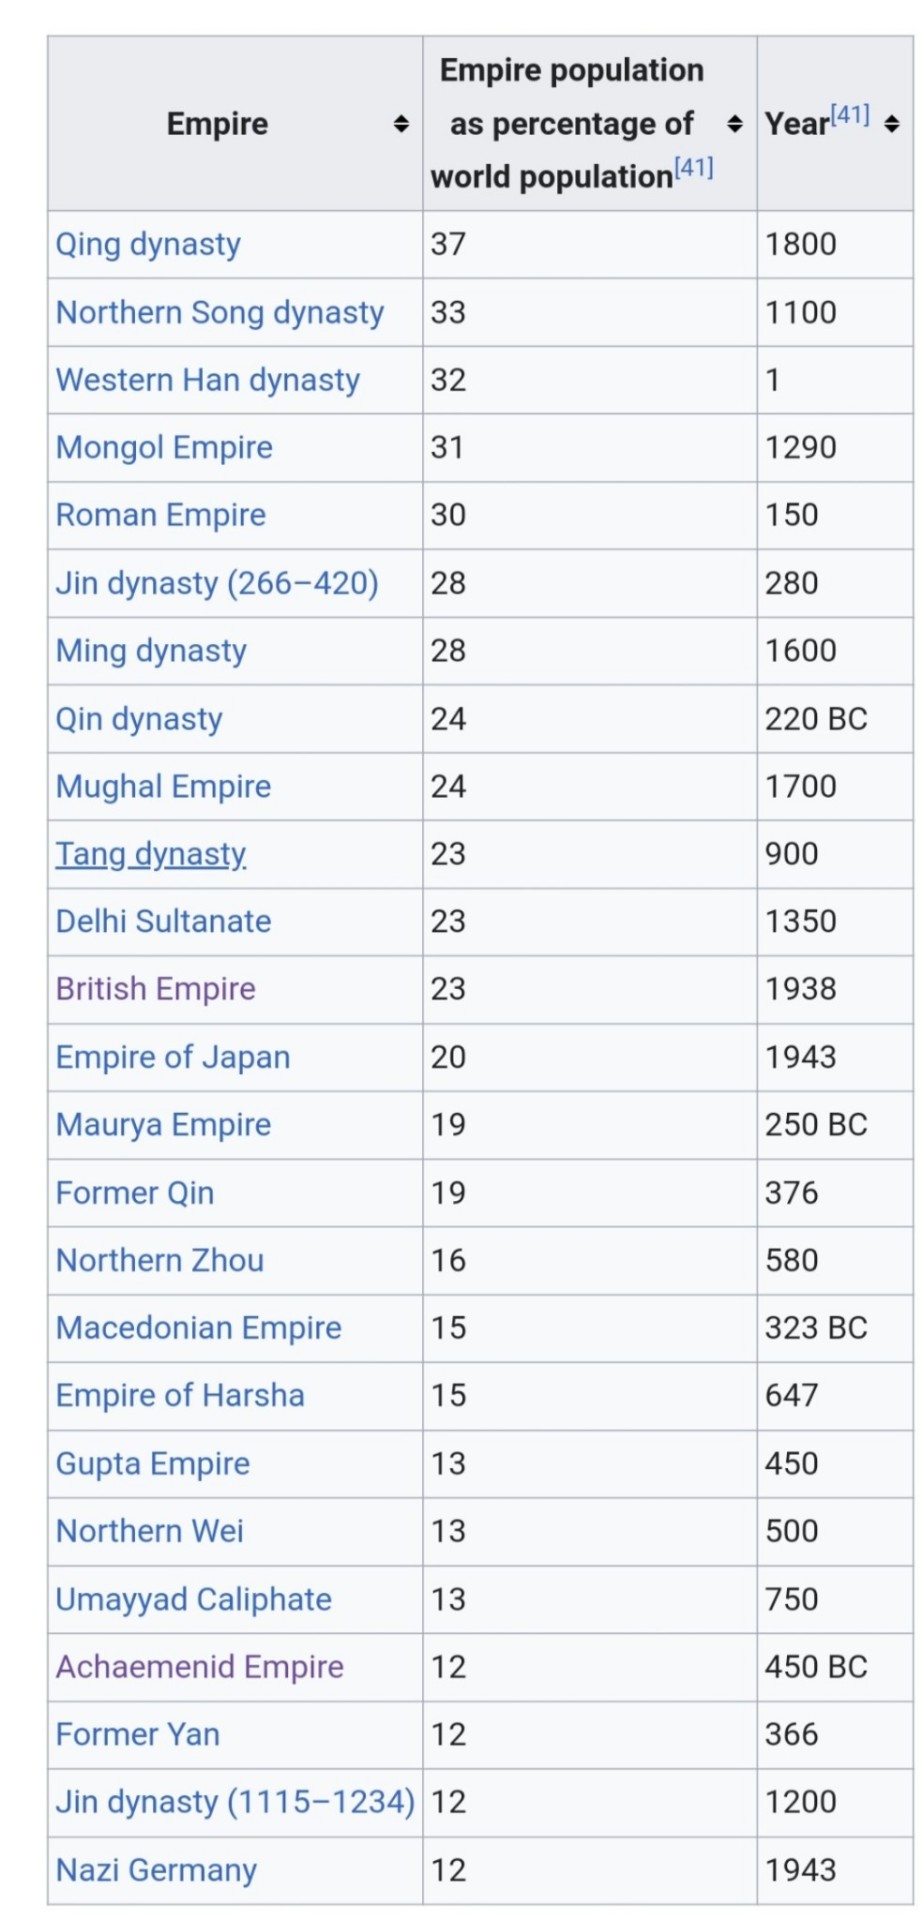
Task: Open the Qing dynasty article
Action: (x=148, y=244)
